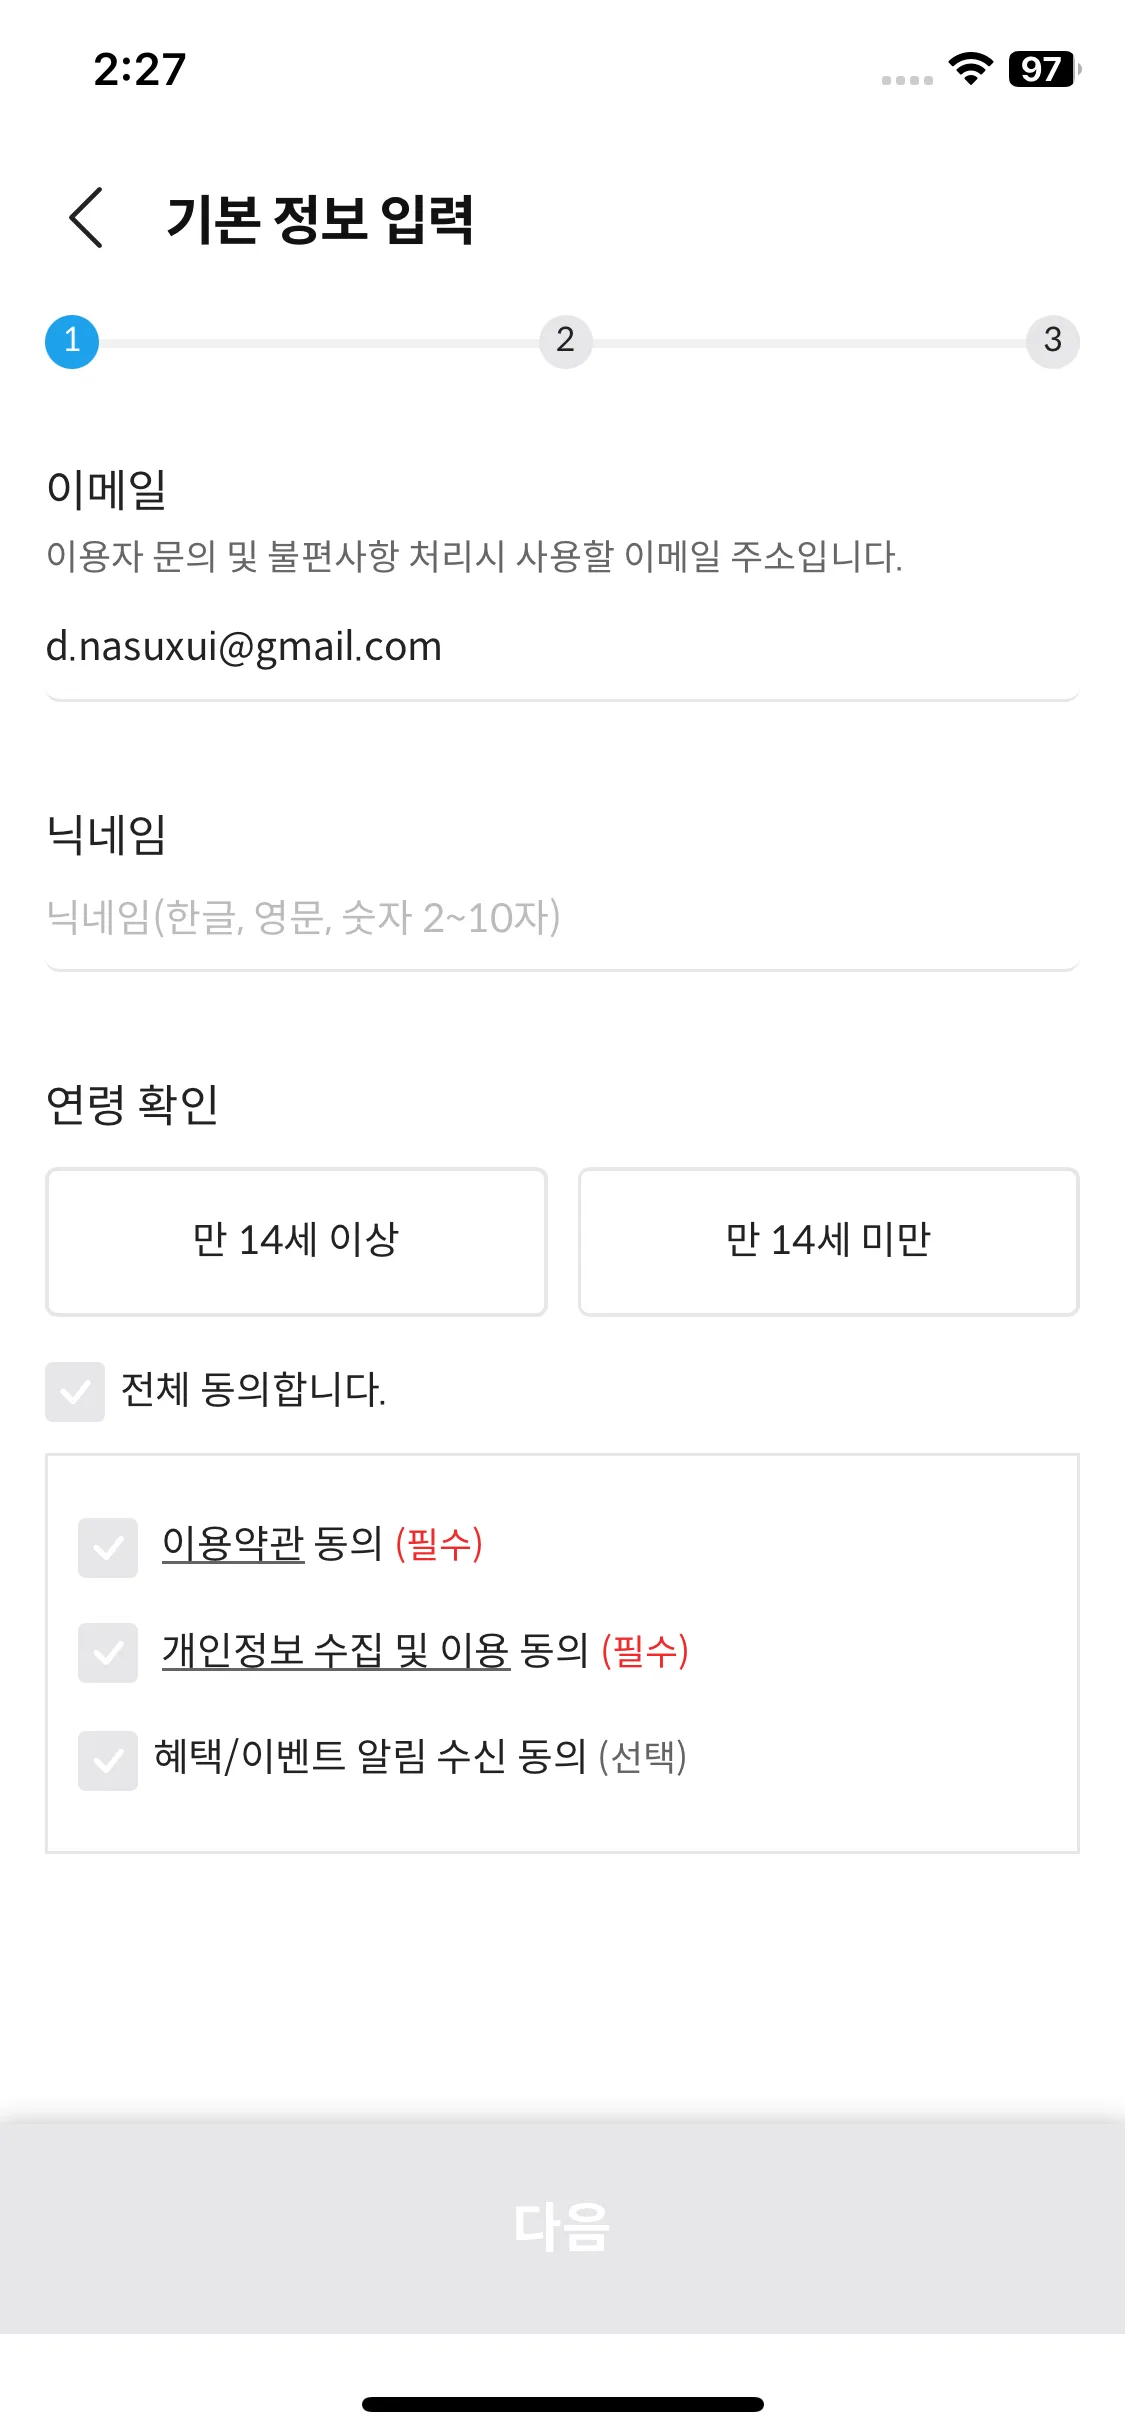Tap the Wi-Fi status icon

[970, 68]
